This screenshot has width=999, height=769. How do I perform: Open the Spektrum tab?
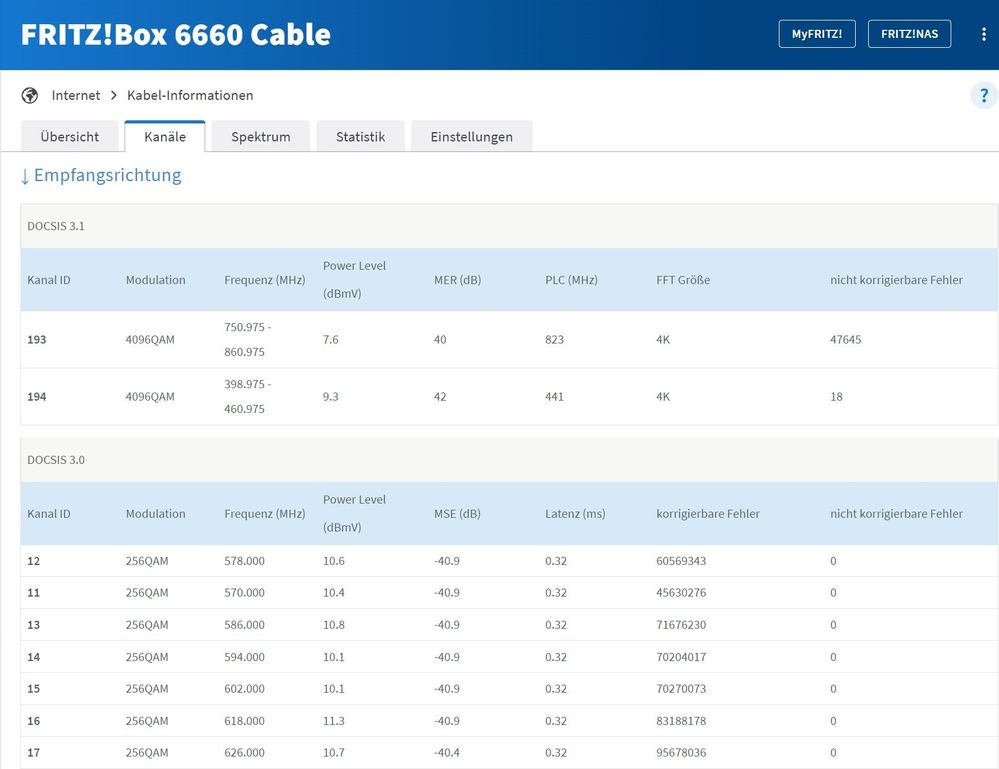(x=260, y=137)
